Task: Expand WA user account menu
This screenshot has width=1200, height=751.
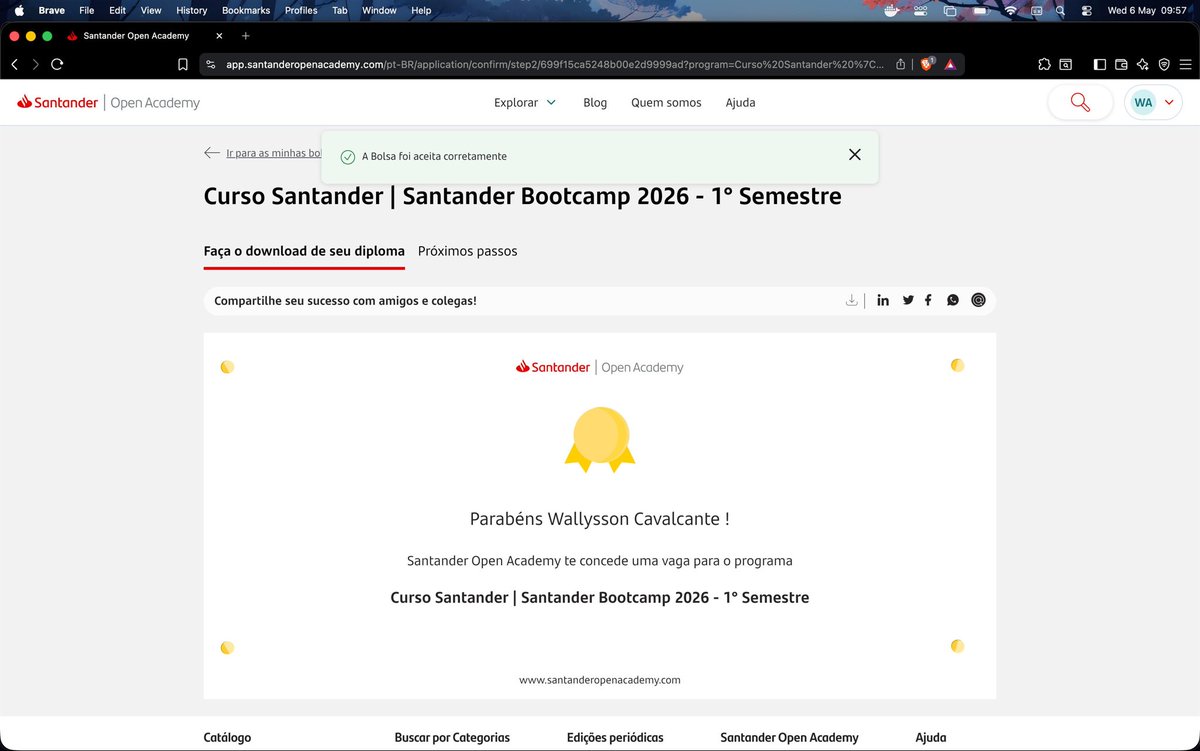Action: pyautogui.click(x=1154, y=102)
